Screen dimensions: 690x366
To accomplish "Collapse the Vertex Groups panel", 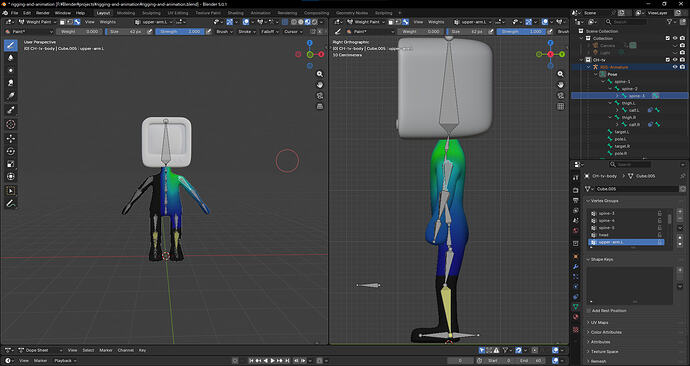I will pyautogui.click(x=605, y=201).
